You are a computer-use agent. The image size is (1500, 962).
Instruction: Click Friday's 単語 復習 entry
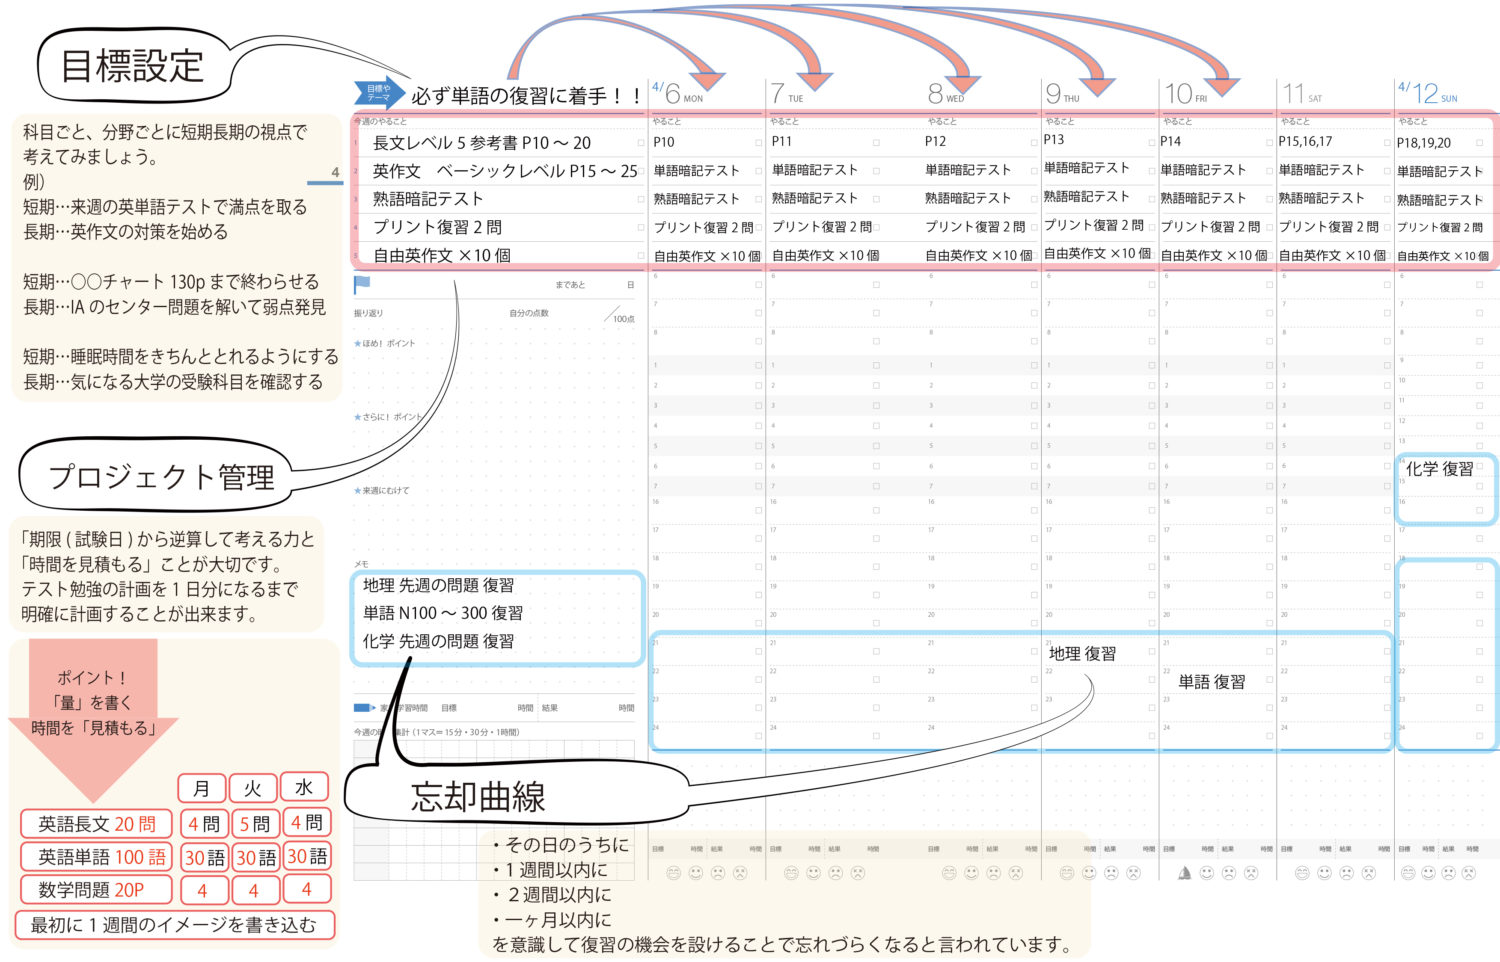tap(1211, 681)
